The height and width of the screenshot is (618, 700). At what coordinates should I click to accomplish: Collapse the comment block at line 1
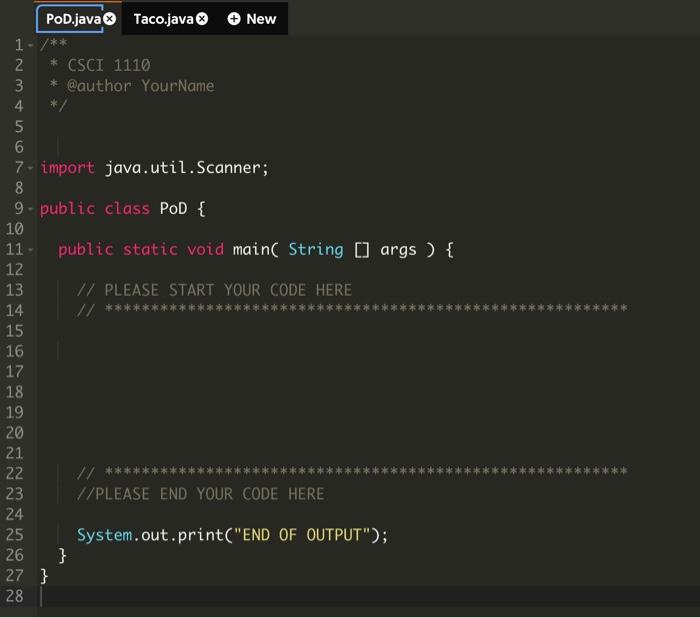(x=30, y=45)
